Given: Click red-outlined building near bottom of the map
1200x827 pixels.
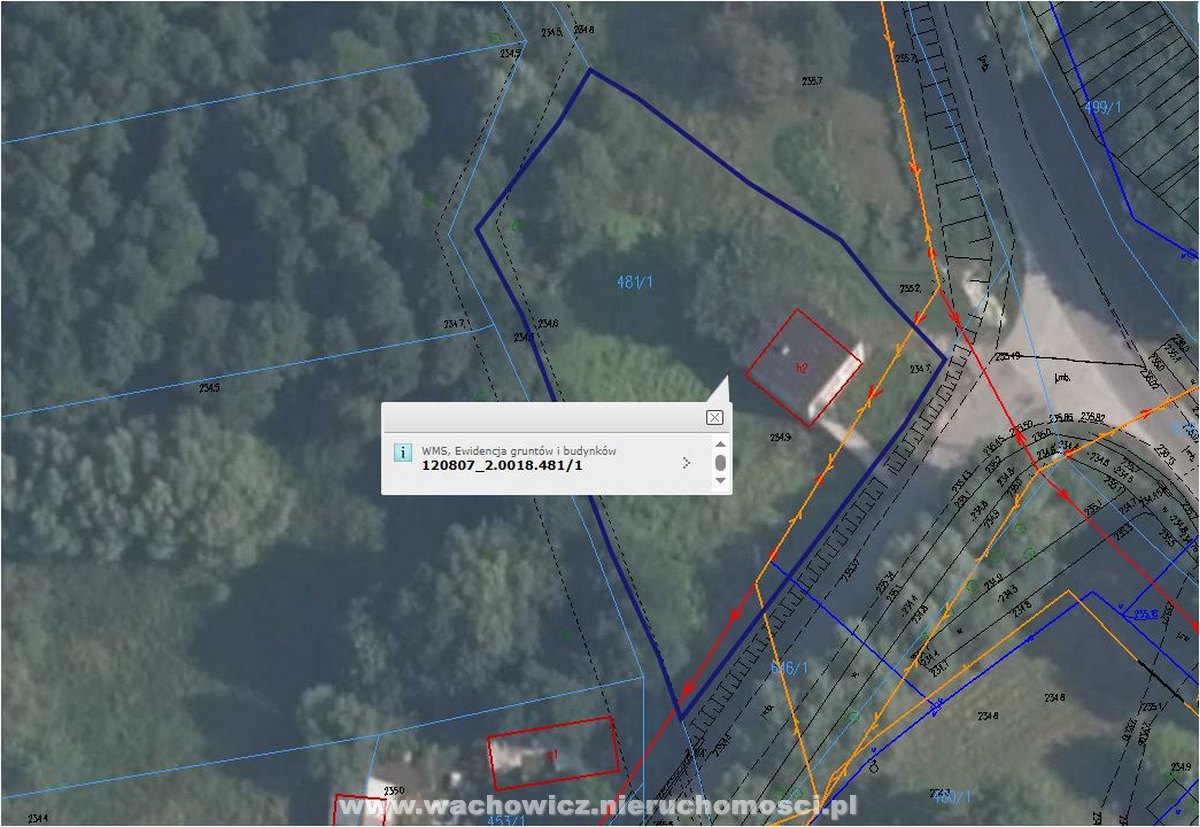Looking at the screenshot, I should [553, 752].
